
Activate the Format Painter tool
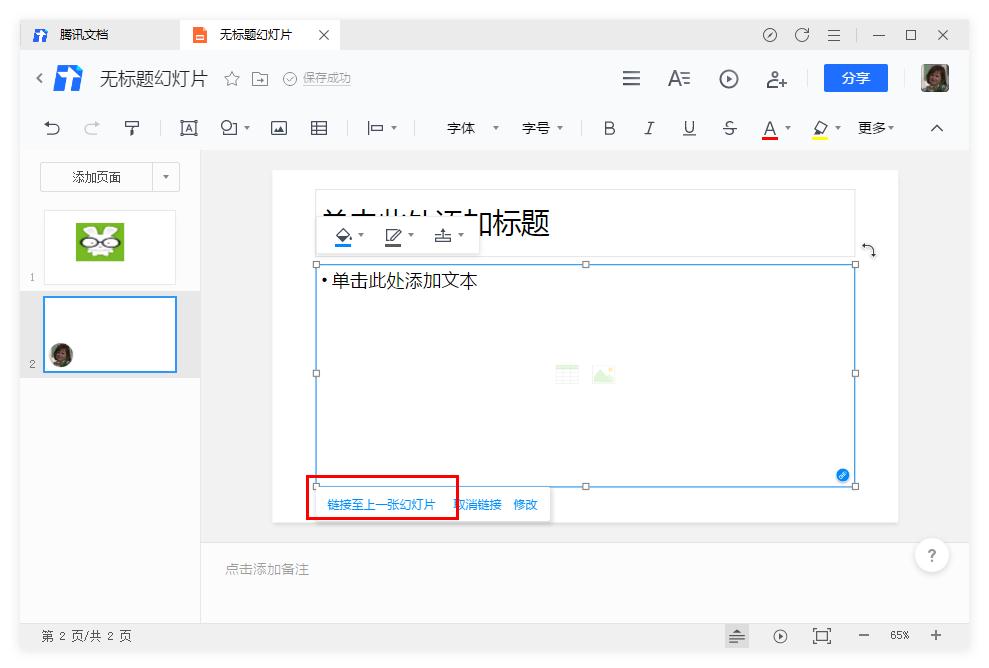pos(131,128)
